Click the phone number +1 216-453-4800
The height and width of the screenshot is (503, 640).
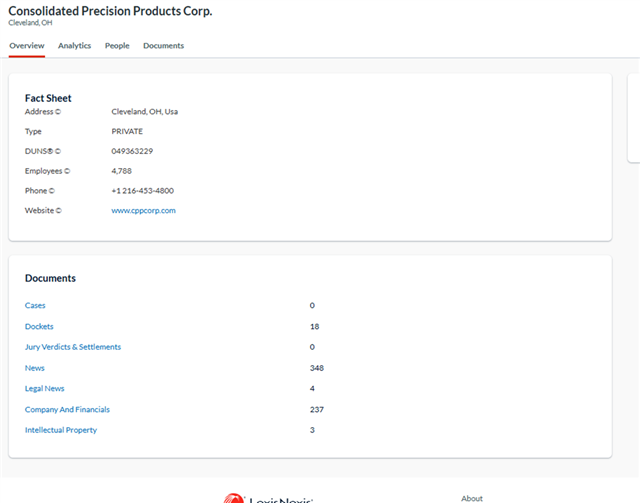tap(142, 191)
